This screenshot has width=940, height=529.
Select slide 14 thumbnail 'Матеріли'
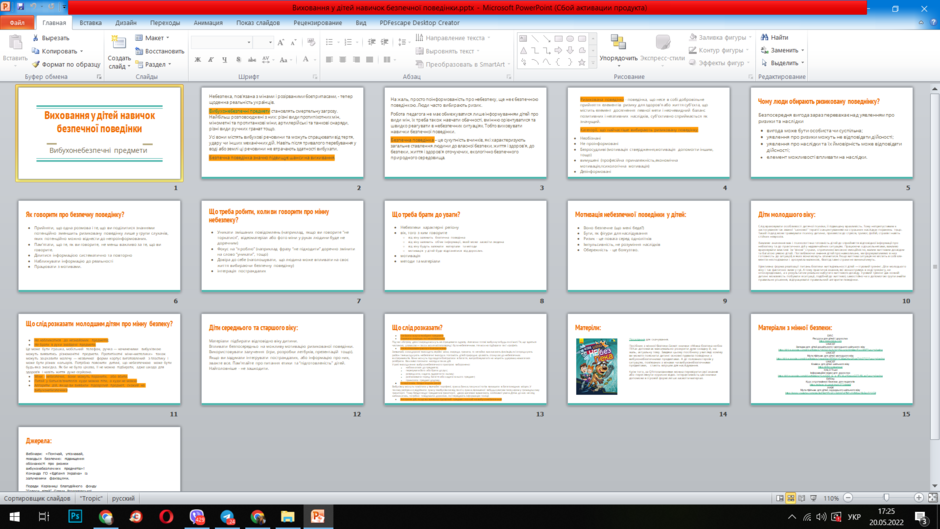[649, 359]
